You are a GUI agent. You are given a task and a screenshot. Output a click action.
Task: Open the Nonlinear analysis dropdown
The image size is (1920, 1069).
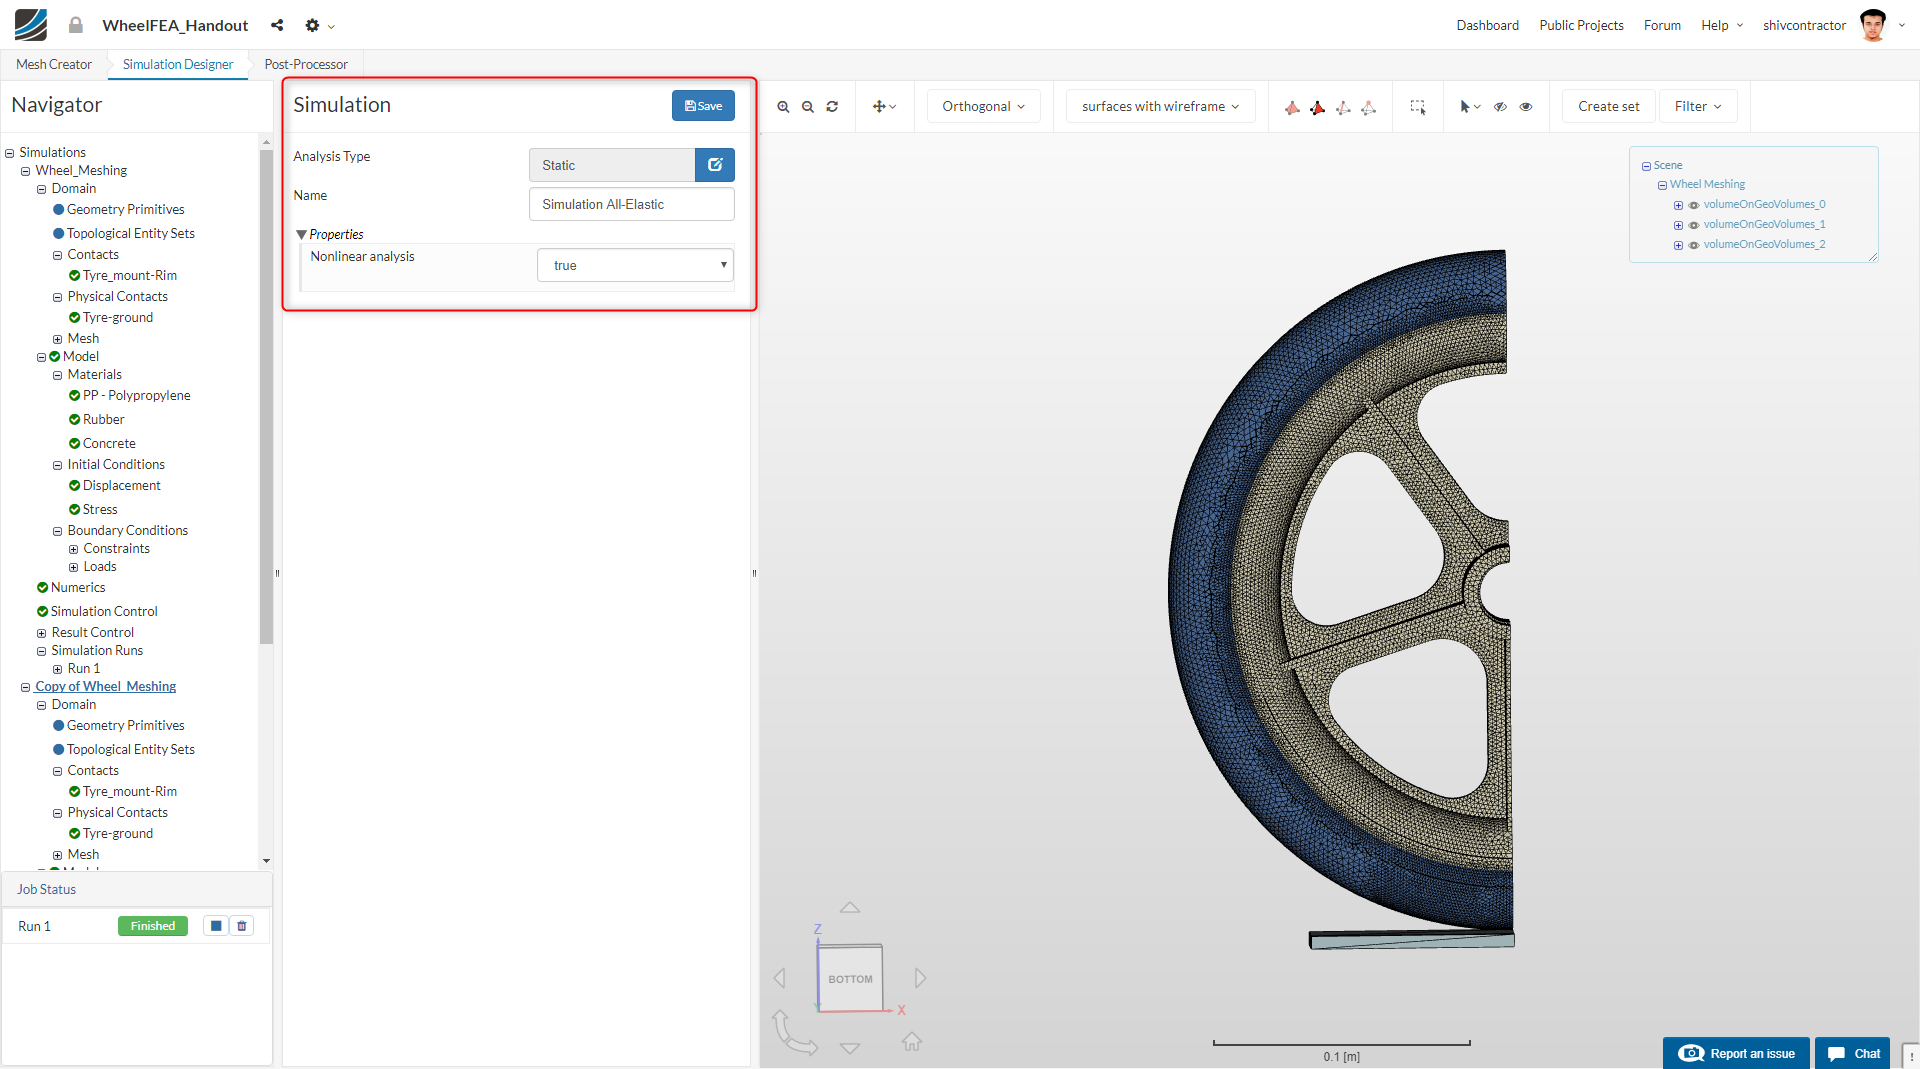click(x=635, y=265)
